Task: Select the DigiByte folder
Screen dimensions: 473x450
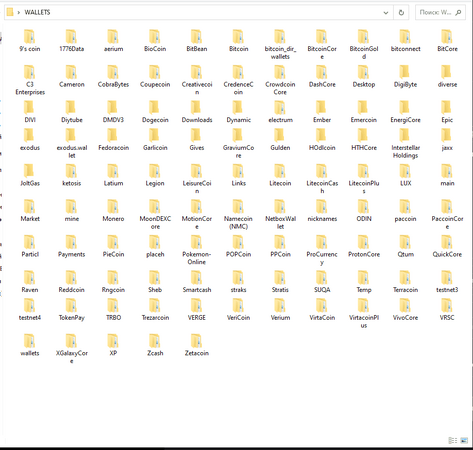Action: (405, 77)
